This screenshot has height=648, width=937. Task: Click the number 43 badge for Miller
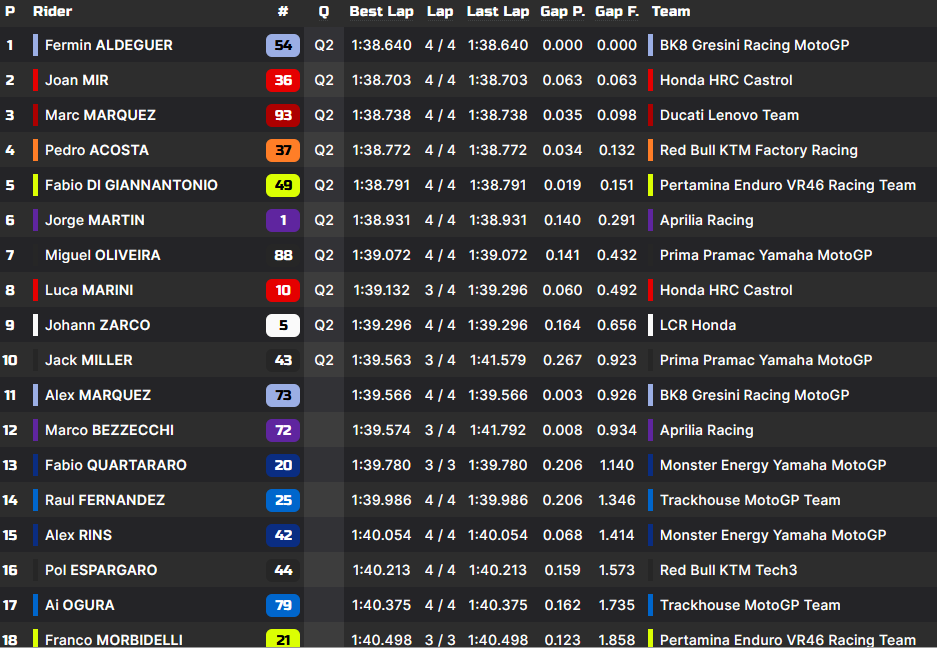click(x=283, y=360)
